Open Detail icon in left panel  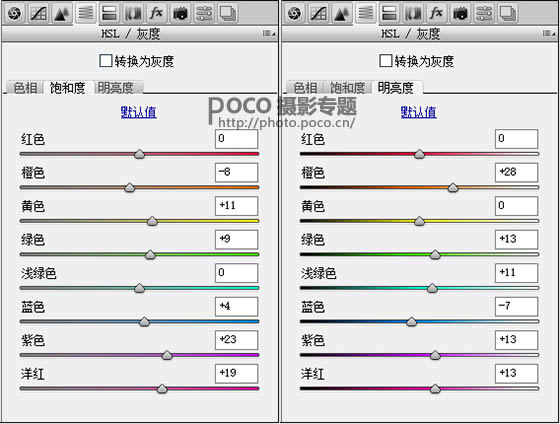[62, 13]
